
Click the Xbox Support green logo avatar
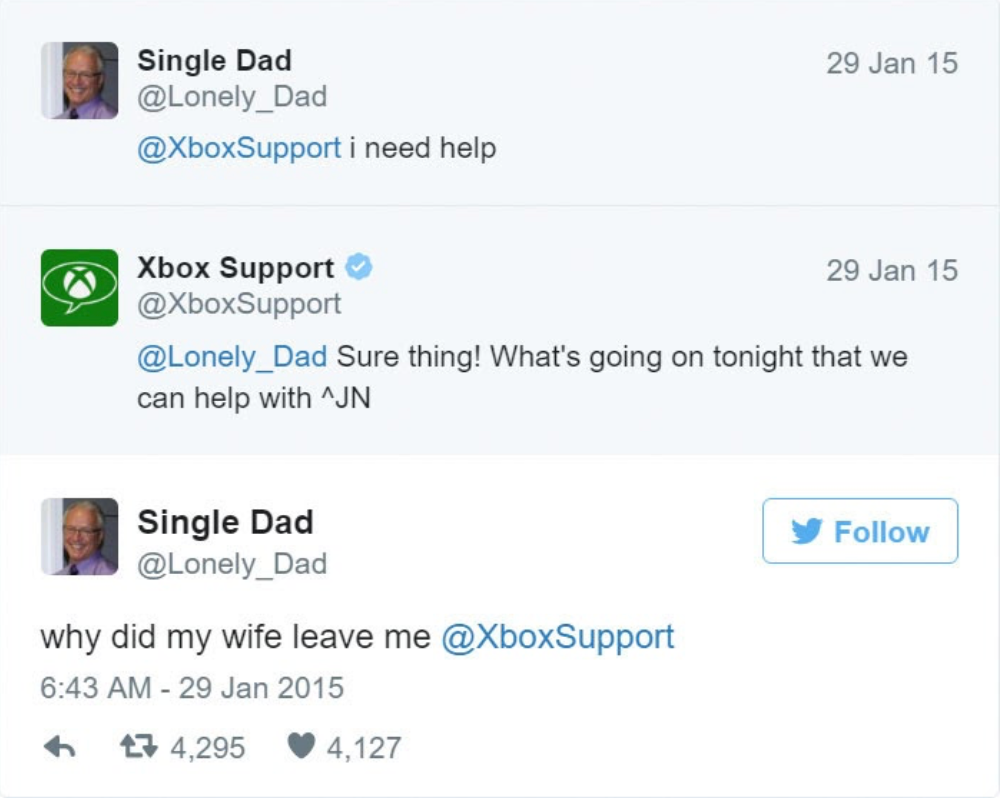(79, 288)
